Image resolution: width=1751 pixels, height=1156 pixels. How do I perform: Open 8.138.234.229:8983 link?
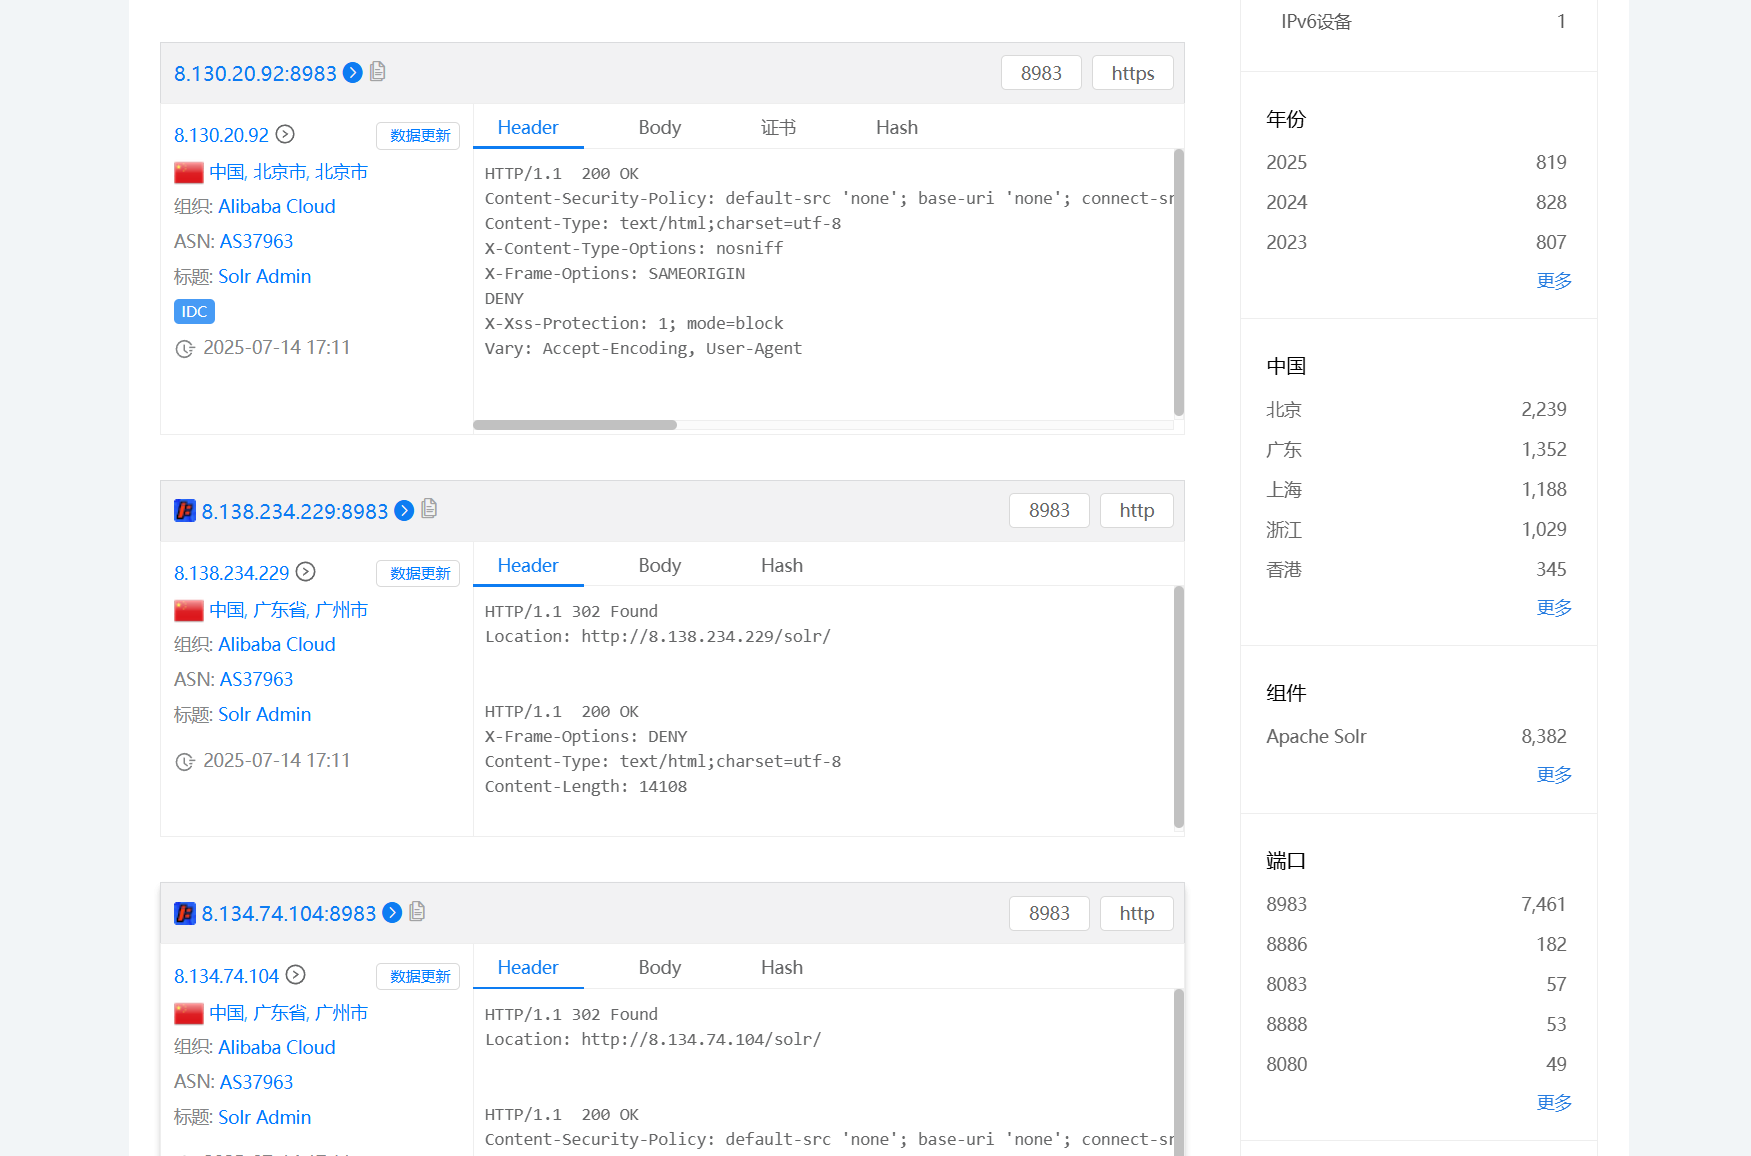tap(295, 512)
